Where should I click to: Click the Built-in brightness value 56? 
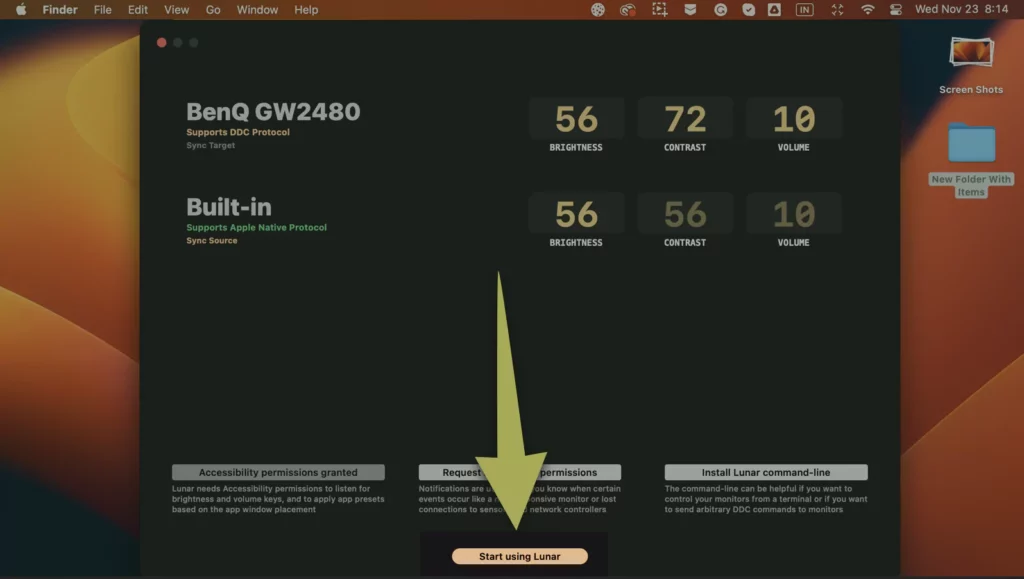tap(577, 214)
